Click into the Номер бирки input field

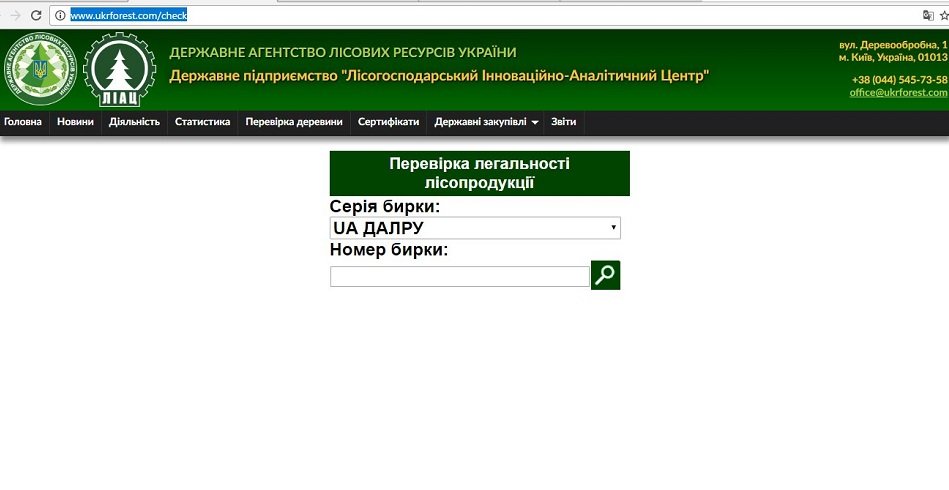(x=459, y=276)
